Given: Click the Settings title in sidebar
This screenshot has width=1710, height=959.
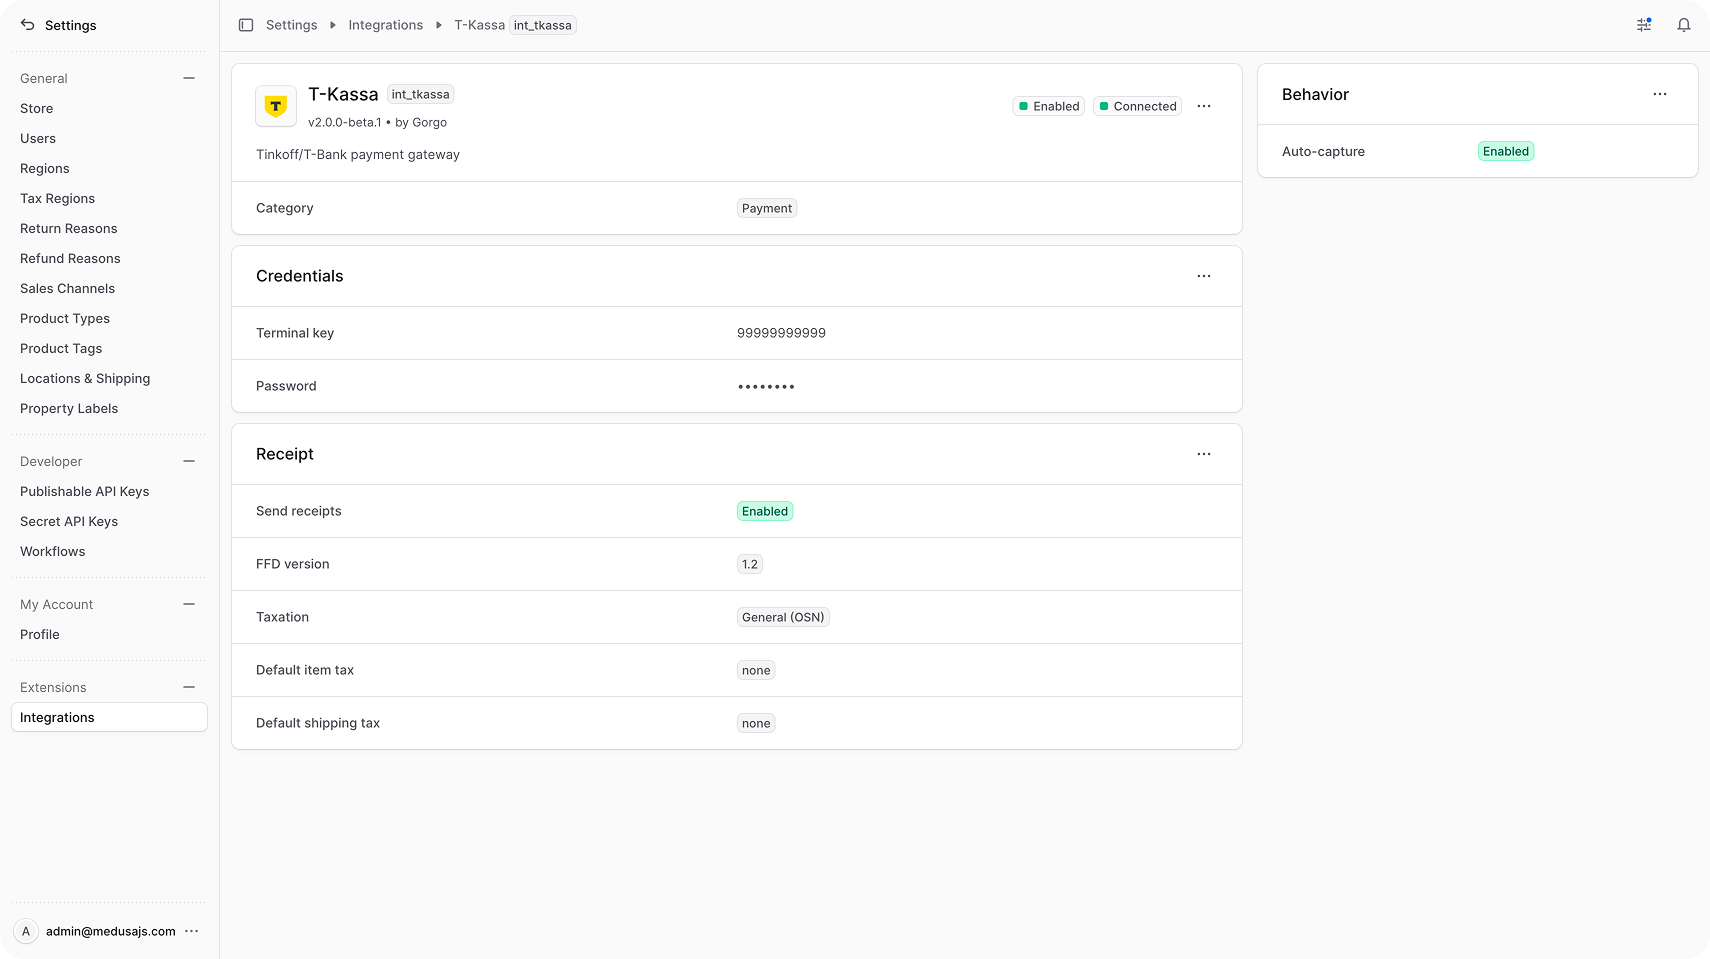Looking at the screenshot, I should coord(71,25).
